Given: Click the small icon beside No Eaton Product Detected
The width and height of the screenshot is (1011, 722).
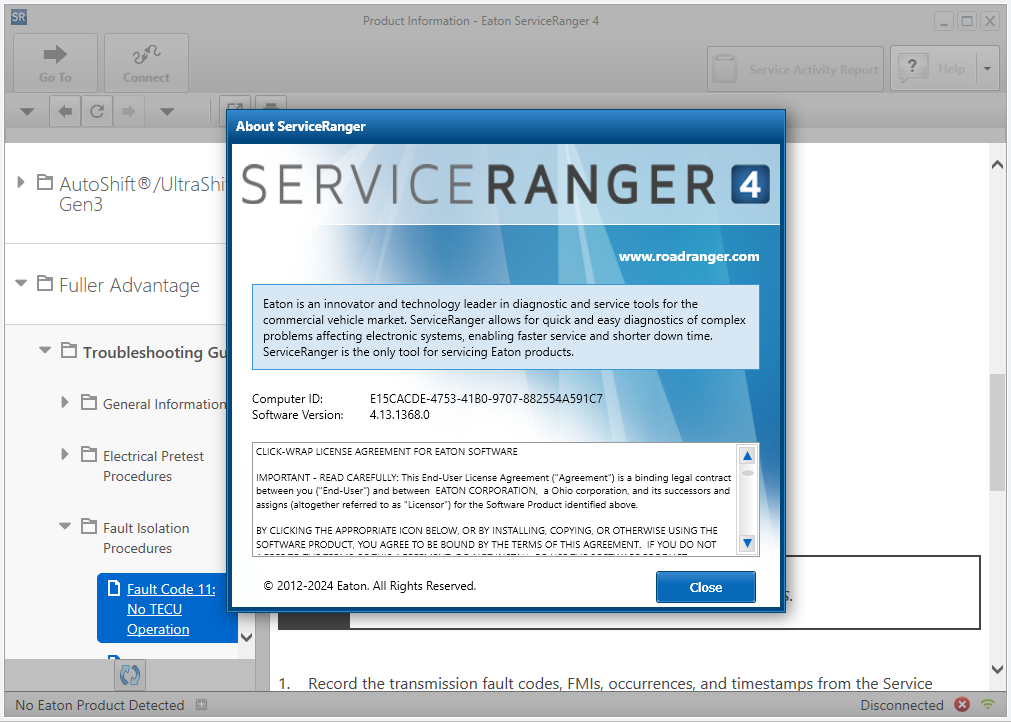Looking at the screenshot, I should [x=201, y=705].
